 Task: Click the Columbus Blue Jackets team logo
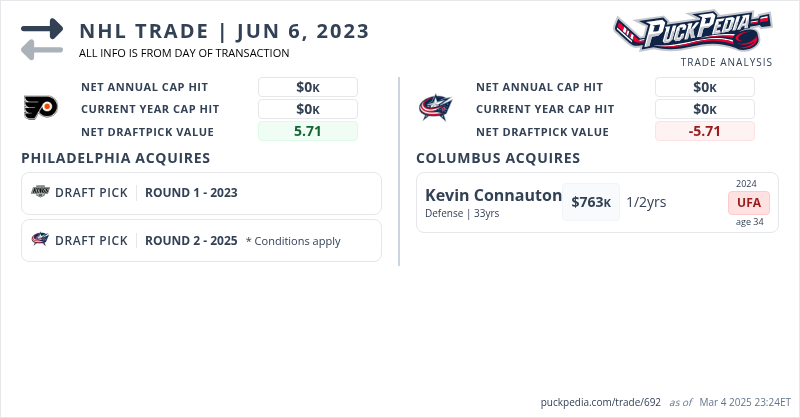(436, 107)
